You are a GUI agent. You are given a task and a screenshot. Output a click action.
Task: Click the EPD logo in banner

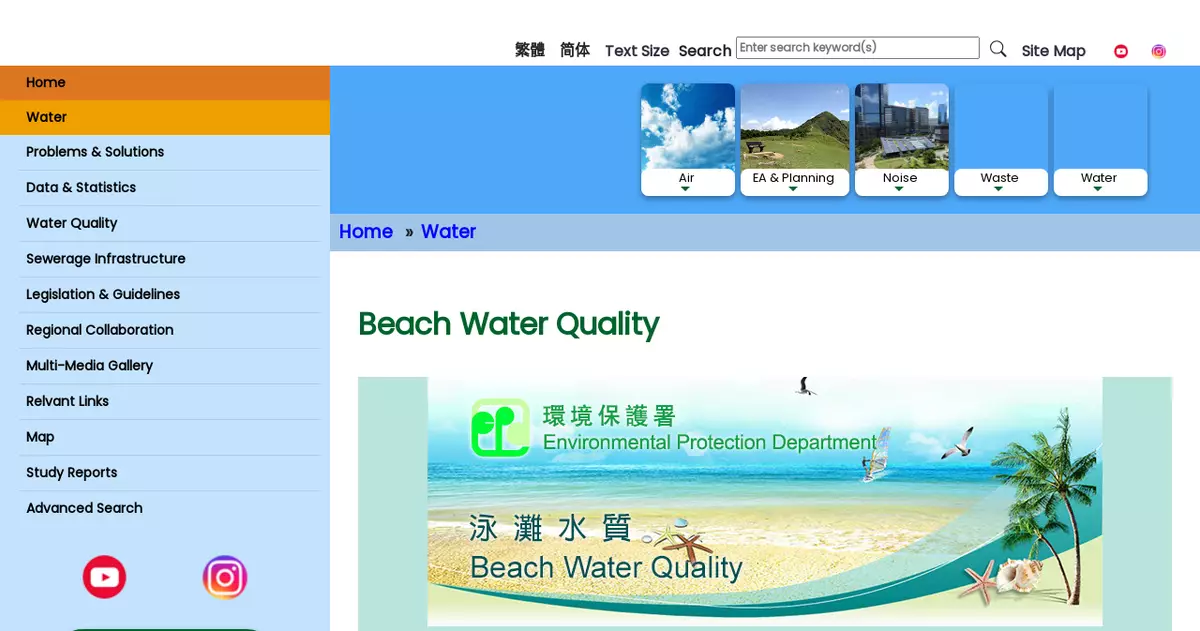500,428
